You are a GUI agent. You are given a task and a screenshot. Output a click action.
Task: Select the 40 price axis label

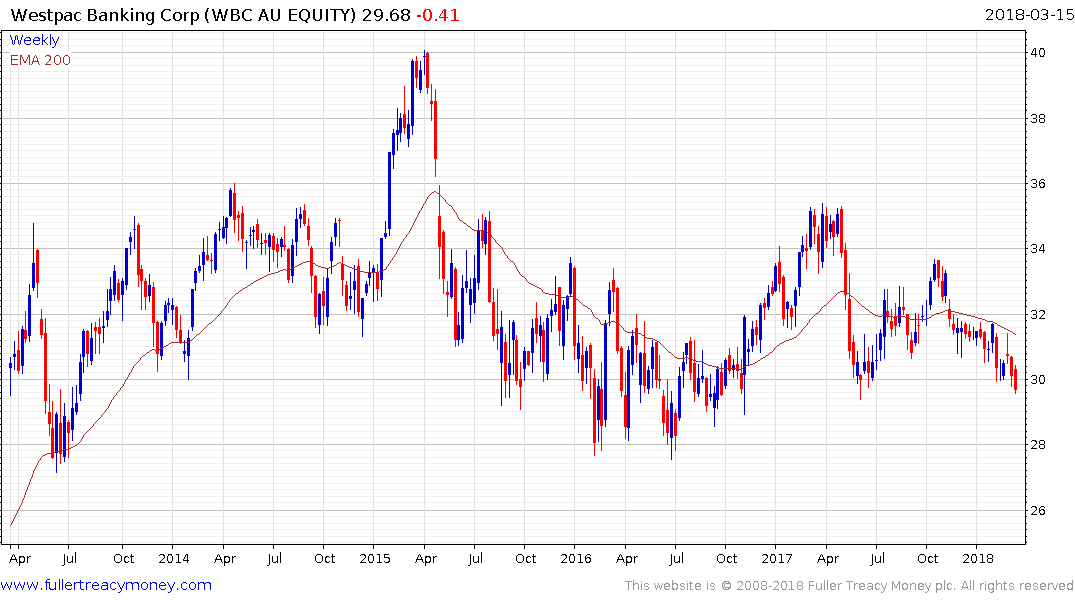tap(1038, 53)
